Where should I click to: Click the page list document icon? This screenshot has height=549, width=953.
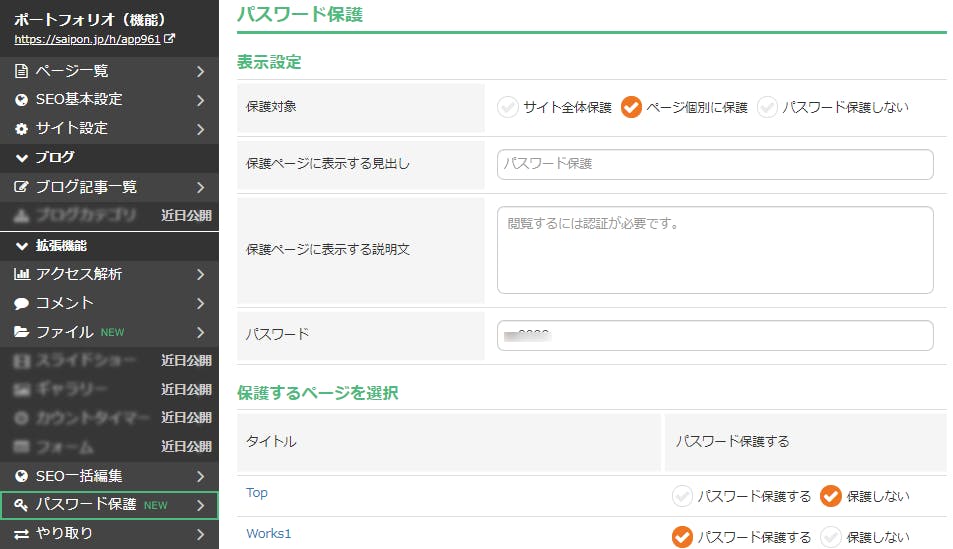tap(21, 71)
